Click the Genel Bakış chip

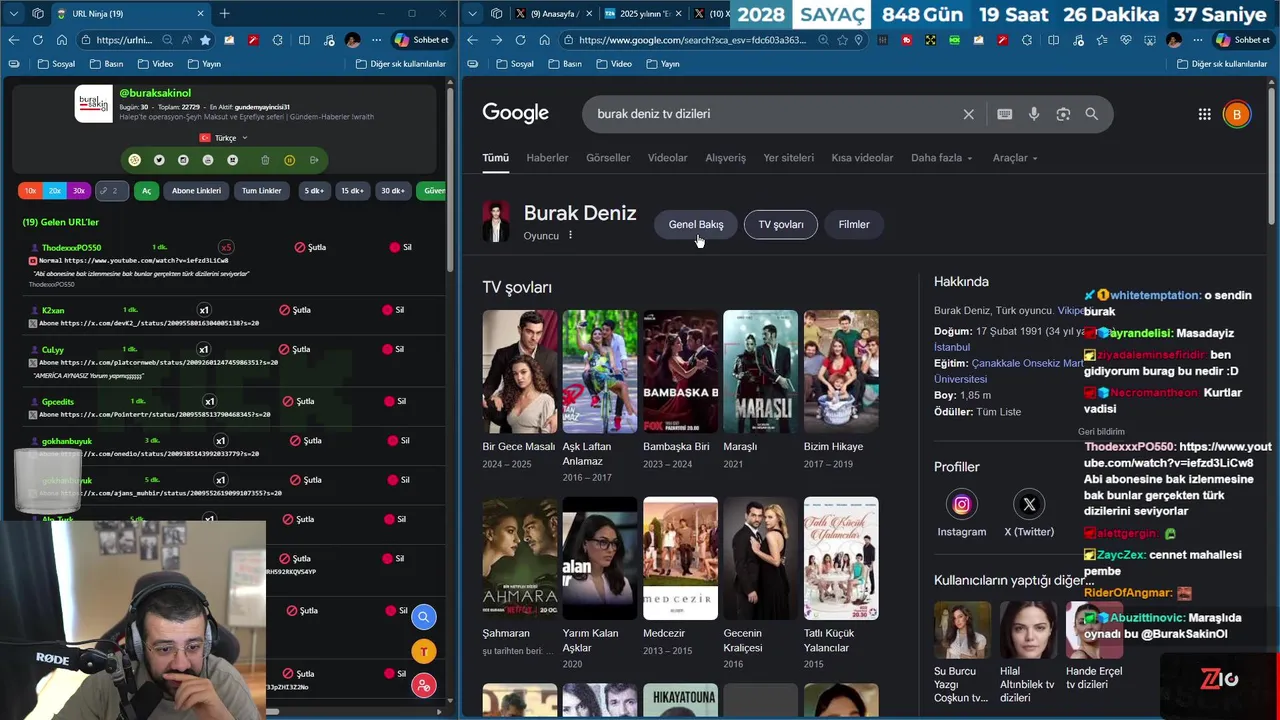point(696,225)
